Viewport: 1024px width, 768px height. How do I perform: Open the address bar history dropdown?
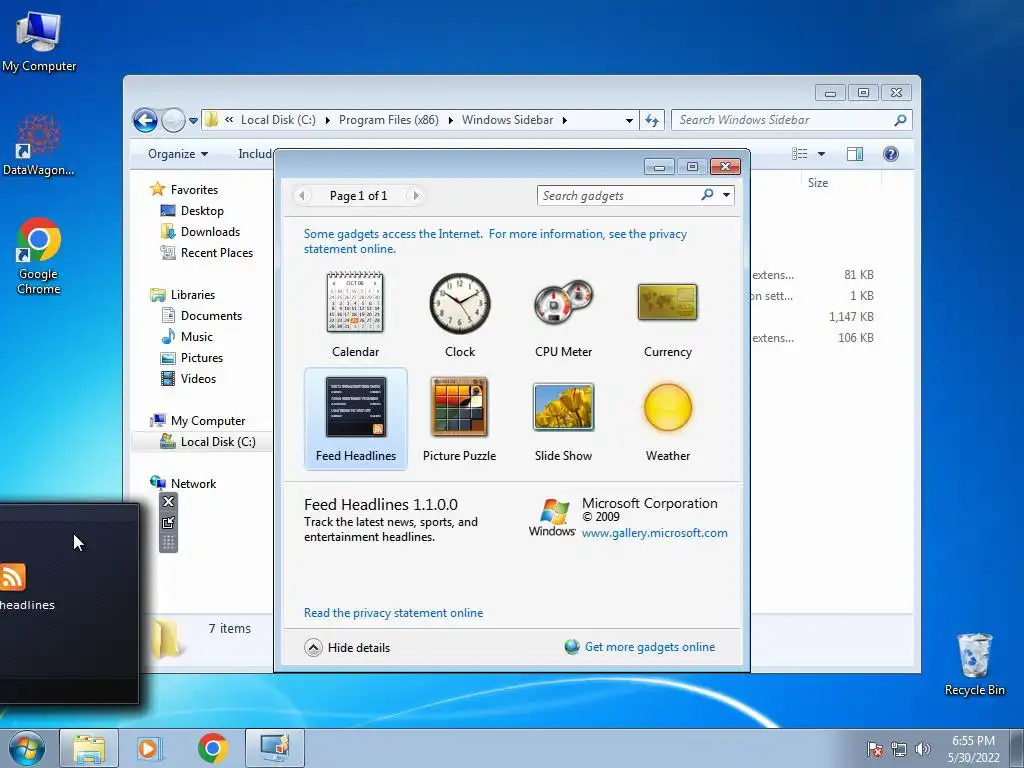(629, 121)
